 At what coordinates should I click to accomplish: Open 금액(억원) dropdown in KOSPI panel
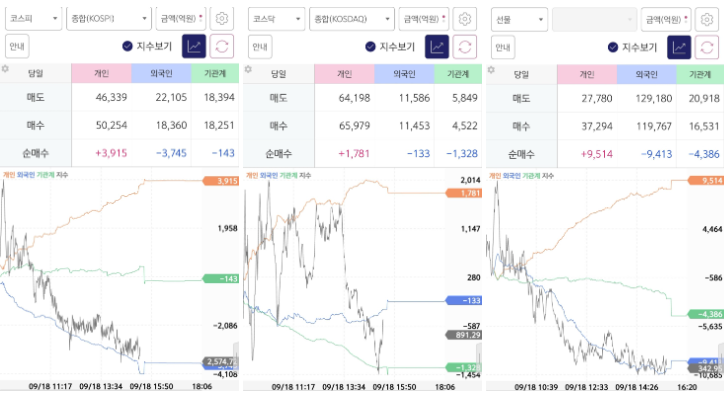[181, 19]
